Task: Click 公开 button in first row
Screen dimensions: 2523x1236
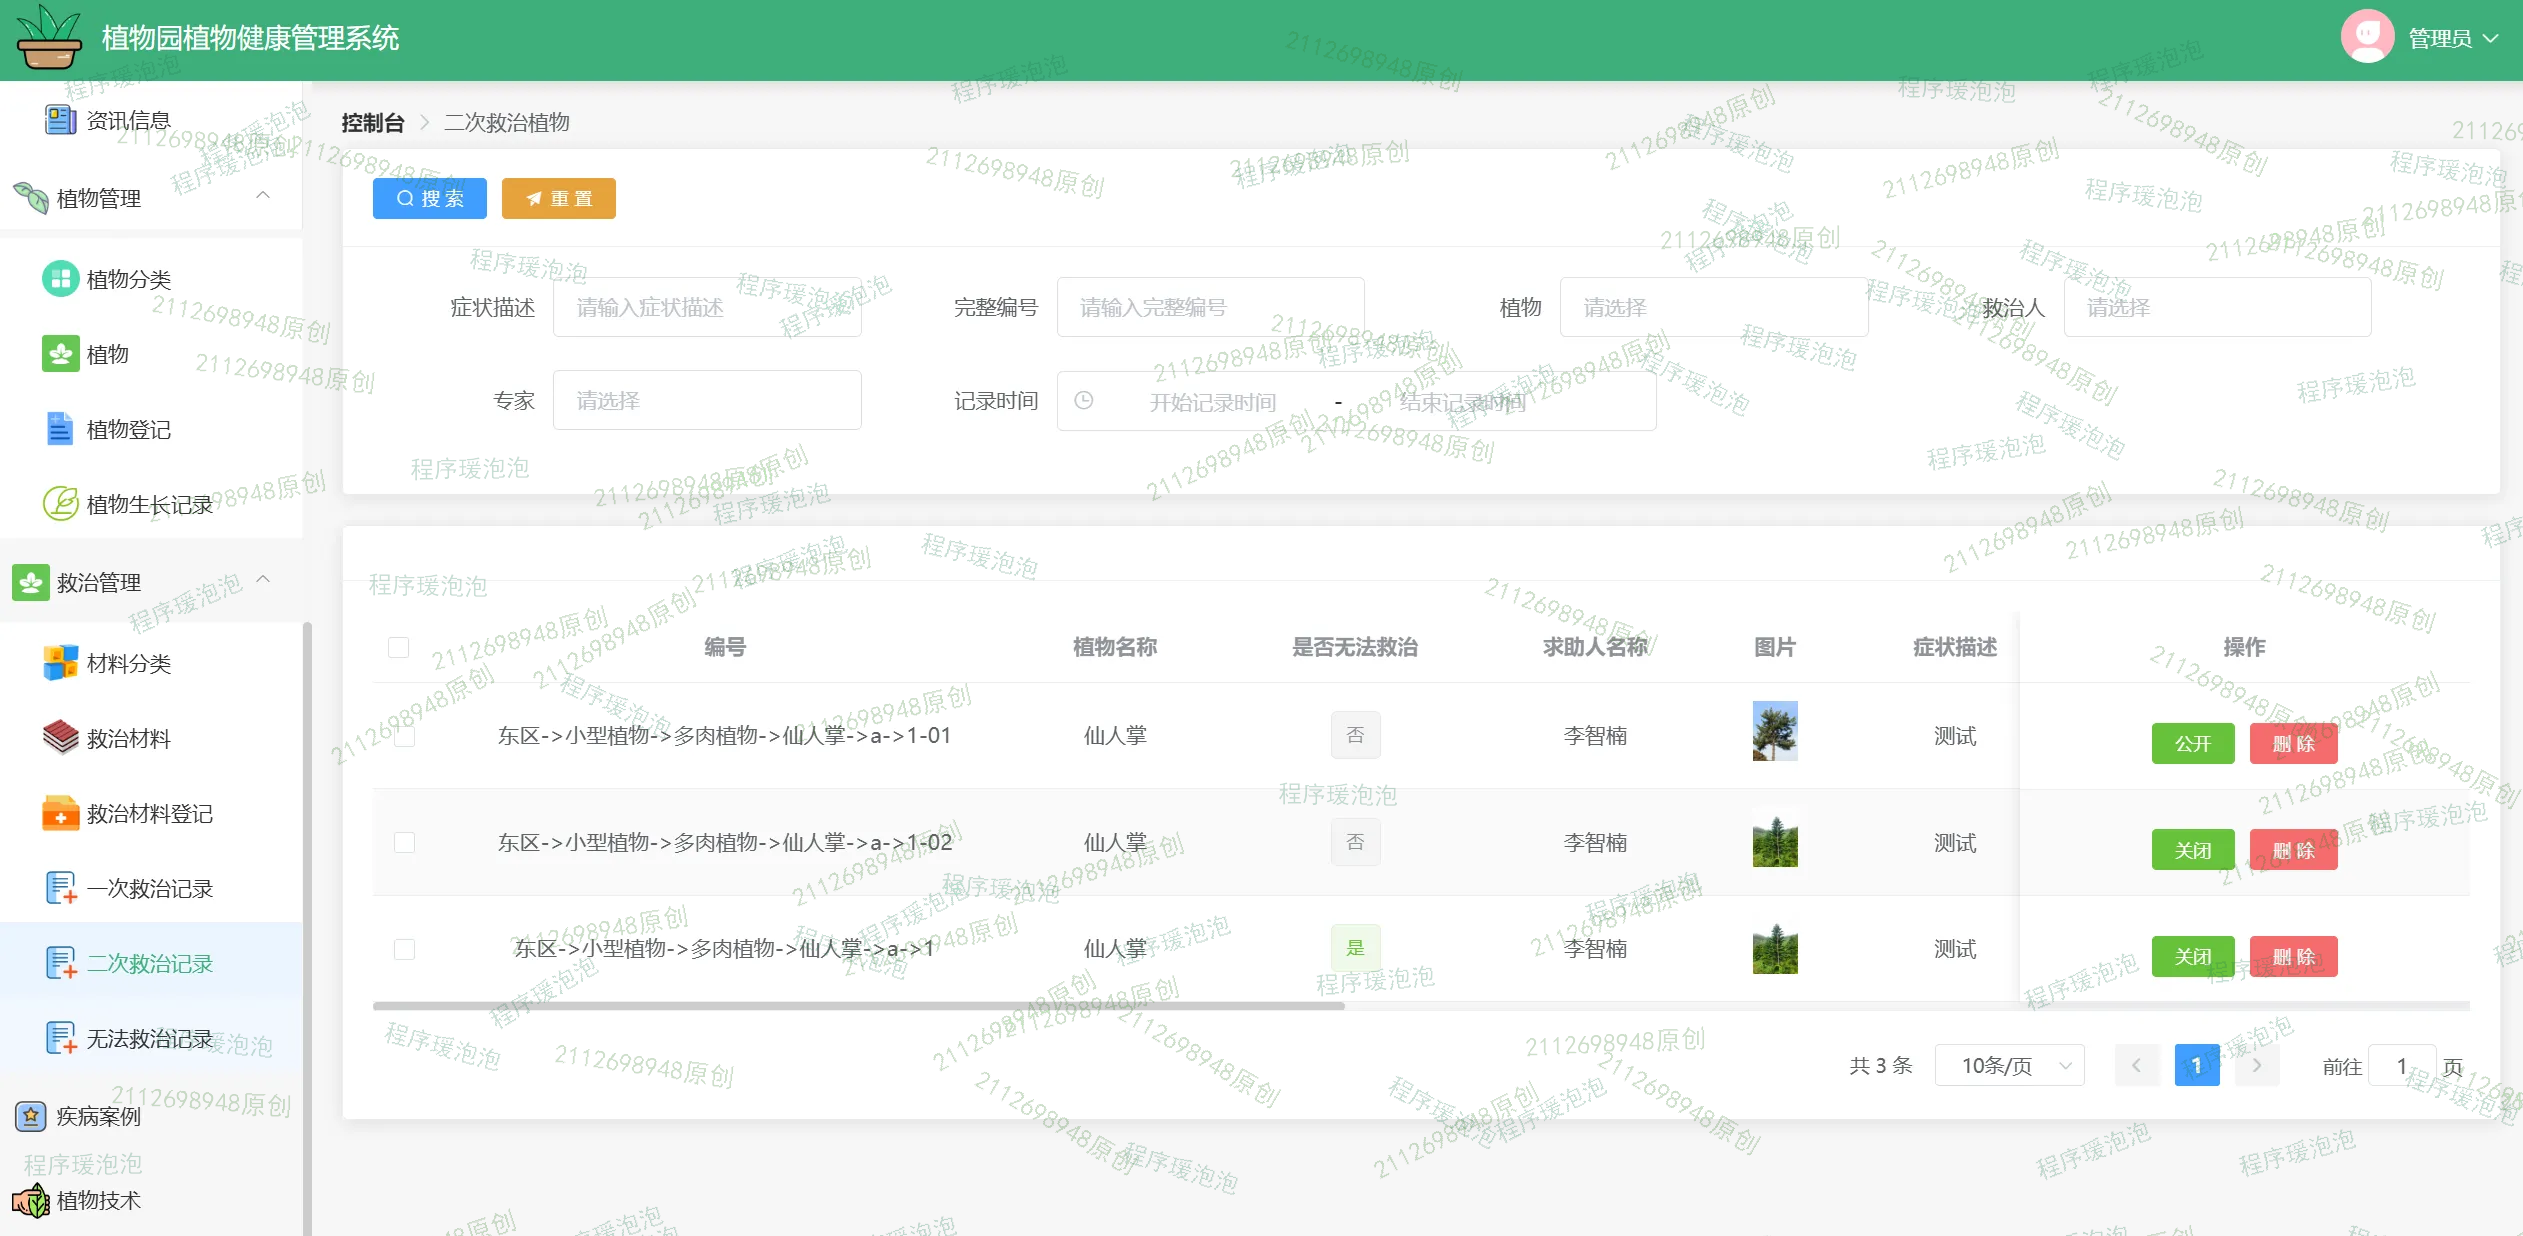Action: (2192, 744)
